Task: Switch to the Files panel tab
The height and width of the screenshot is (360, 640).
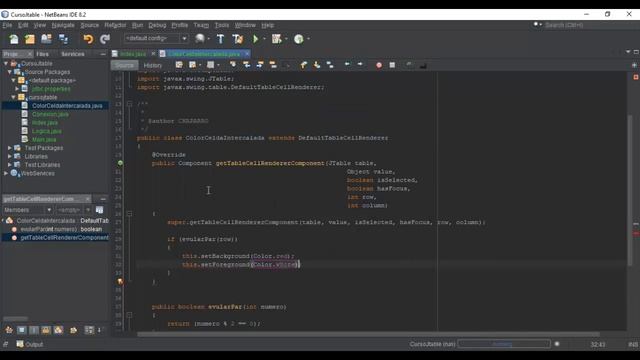Action: pyautogui.click(x=42, y=54)
